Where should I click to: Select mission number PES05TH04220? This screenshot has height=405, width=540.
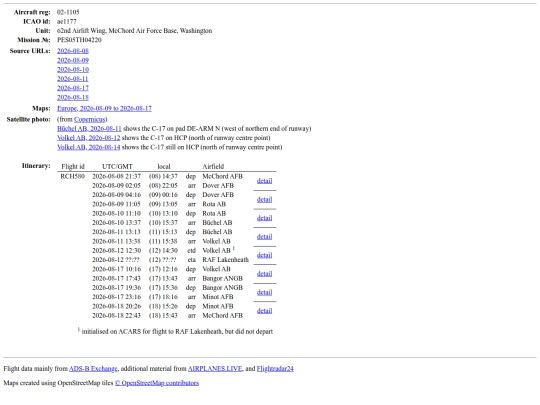(x=79, y=40)
